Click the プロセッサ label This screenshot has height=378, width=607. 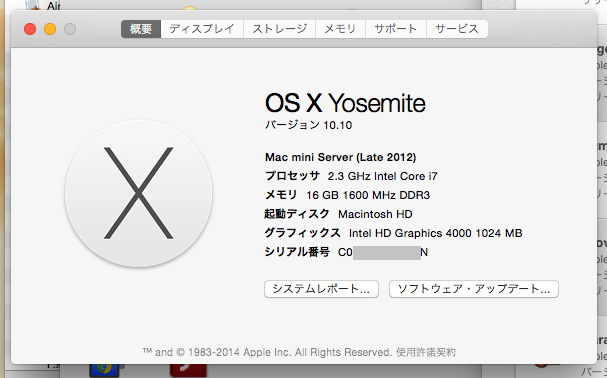(x=292, y=176)
